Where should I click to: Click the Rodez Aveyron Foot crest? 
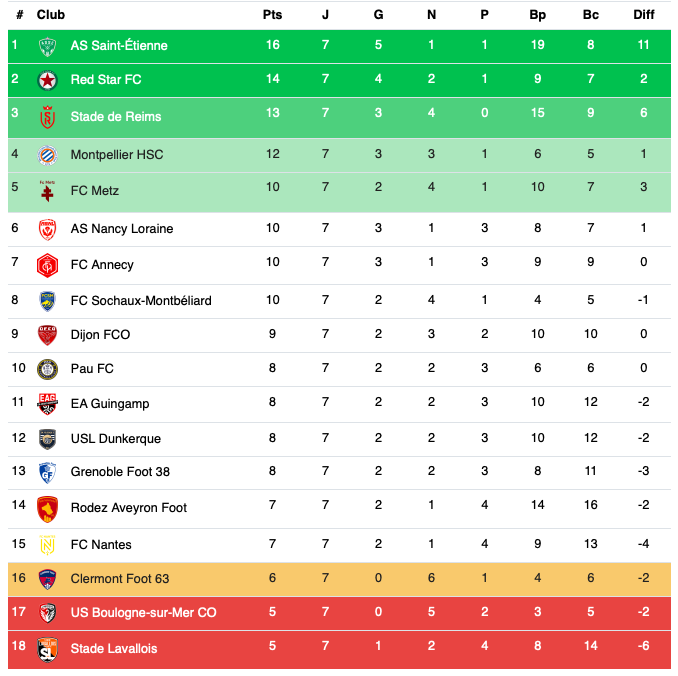pyautogui.click(x=48, y=509)
